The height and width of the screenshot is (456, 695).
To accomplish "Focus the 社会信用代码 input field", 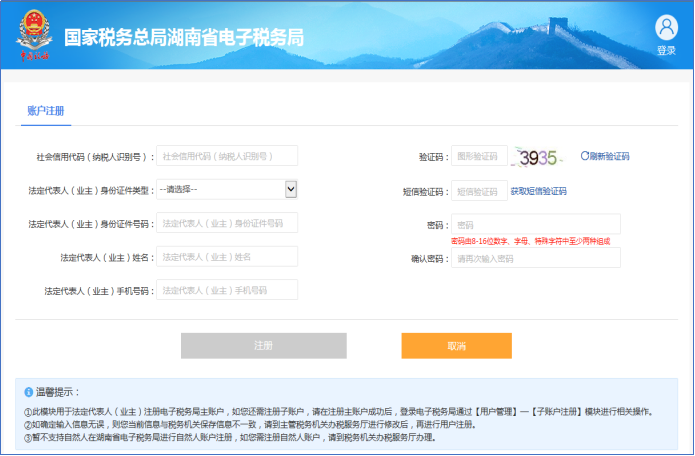I will pos(227,156).
